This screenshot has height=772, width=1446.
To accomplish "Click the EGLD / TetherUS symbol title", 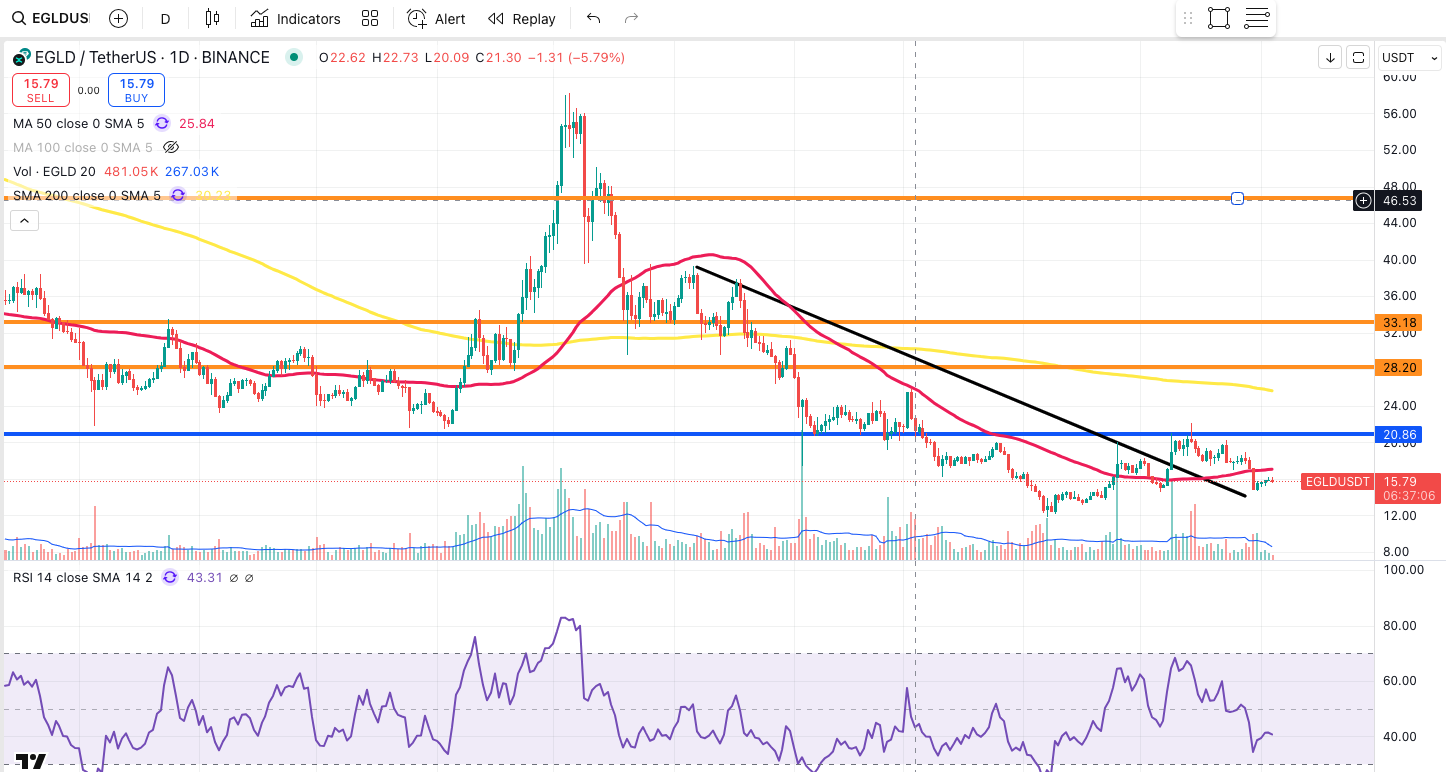I will tap(152, 57).
